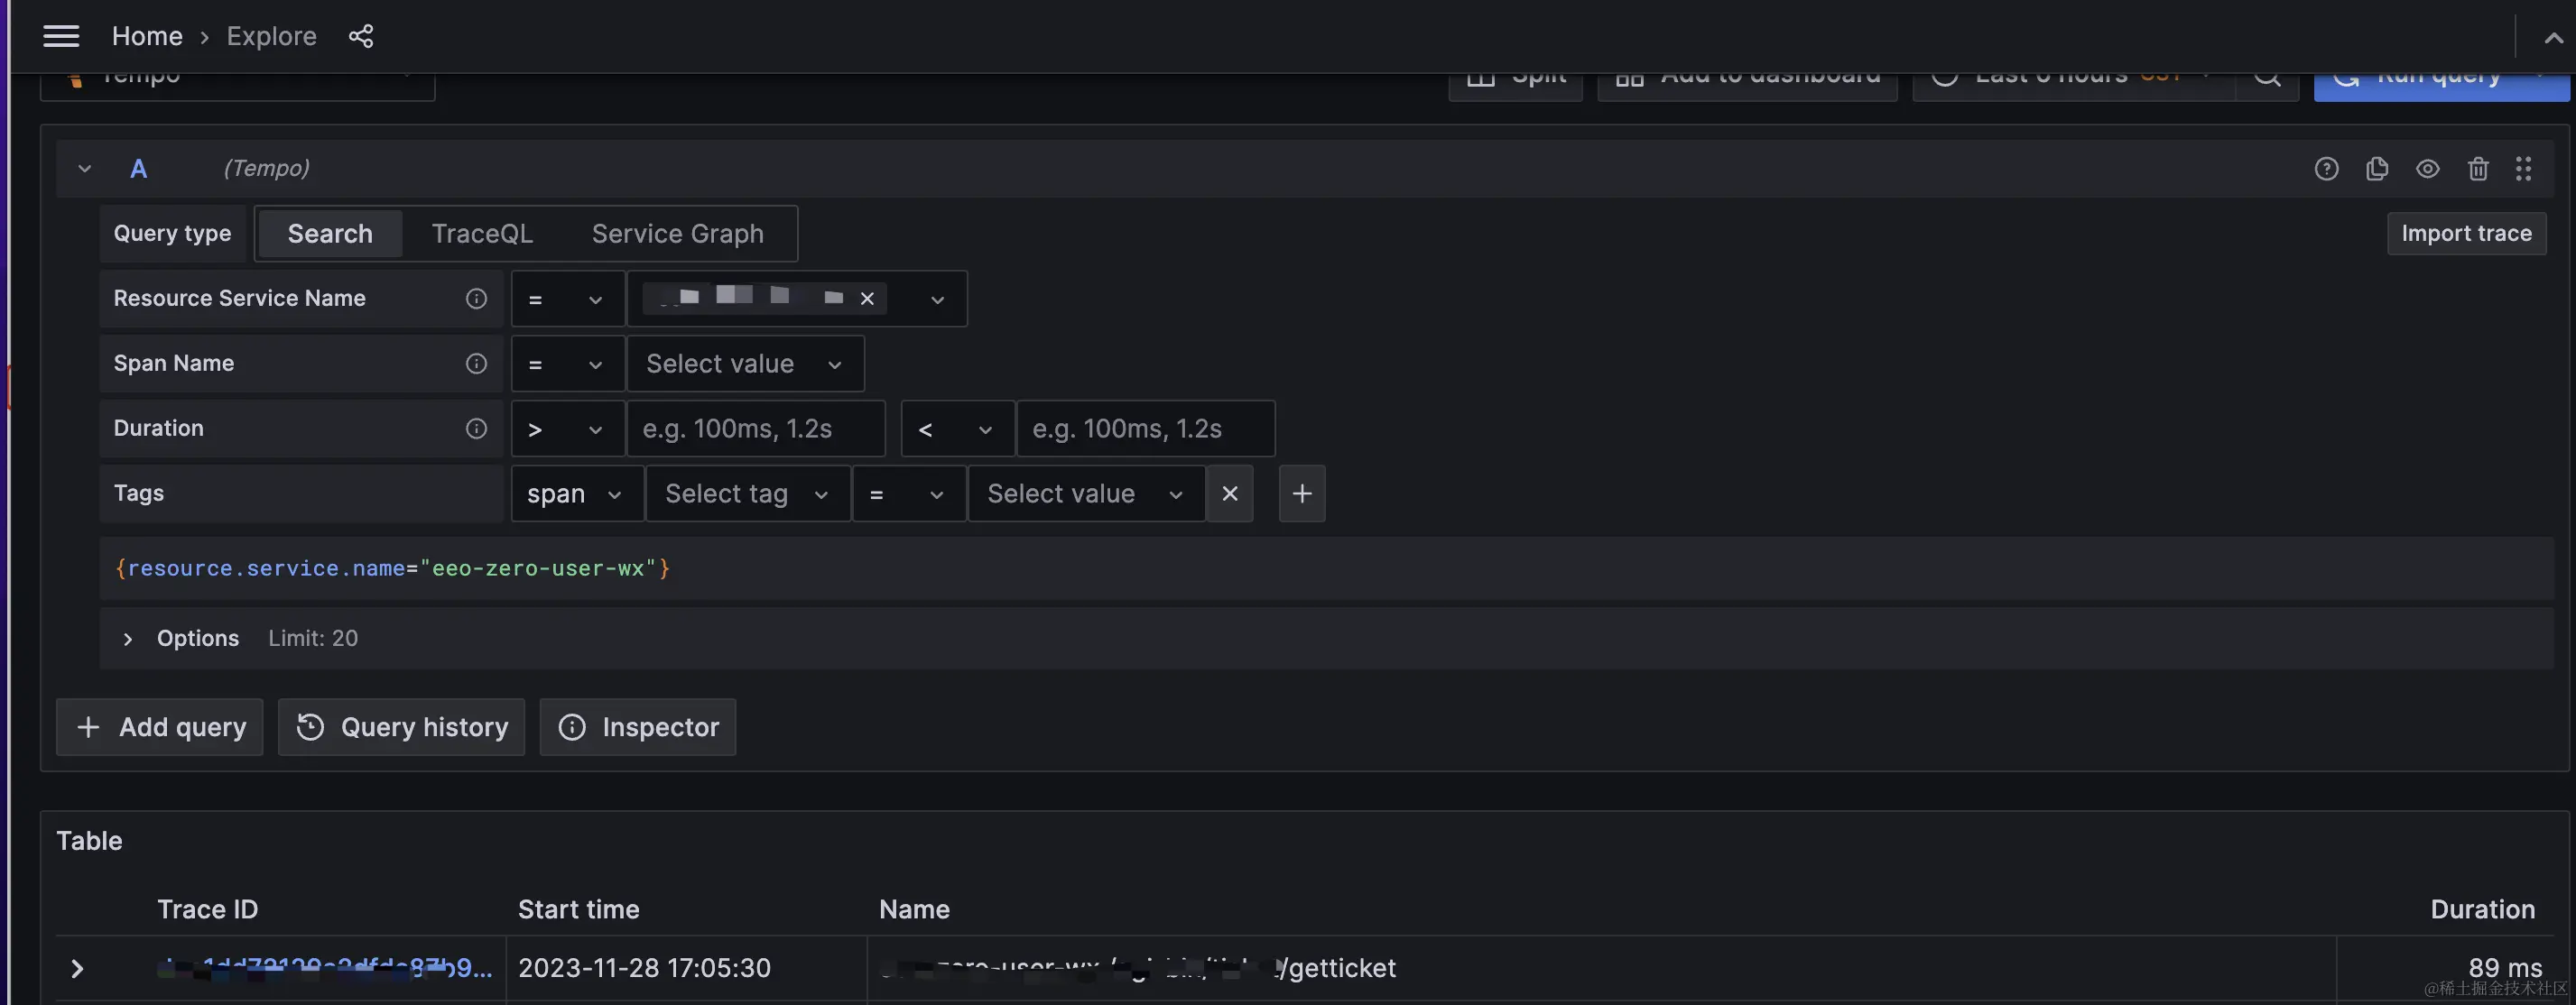
Task: Duplicate query A with copy icon
Action: [x=2377, y=169]
